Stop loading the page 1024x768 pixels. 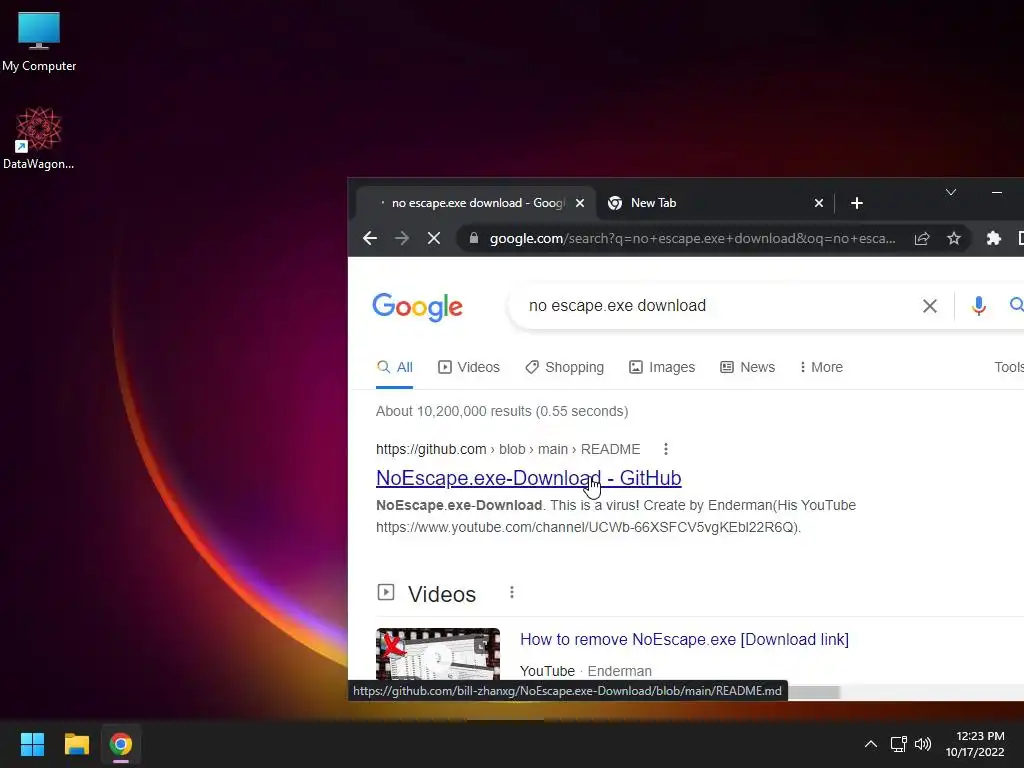click(434, 238)
